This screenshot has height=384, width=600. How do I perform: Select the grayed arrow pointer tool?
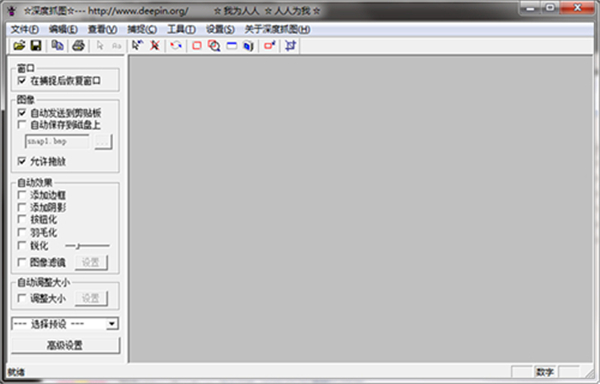click(x=100, y=46)
